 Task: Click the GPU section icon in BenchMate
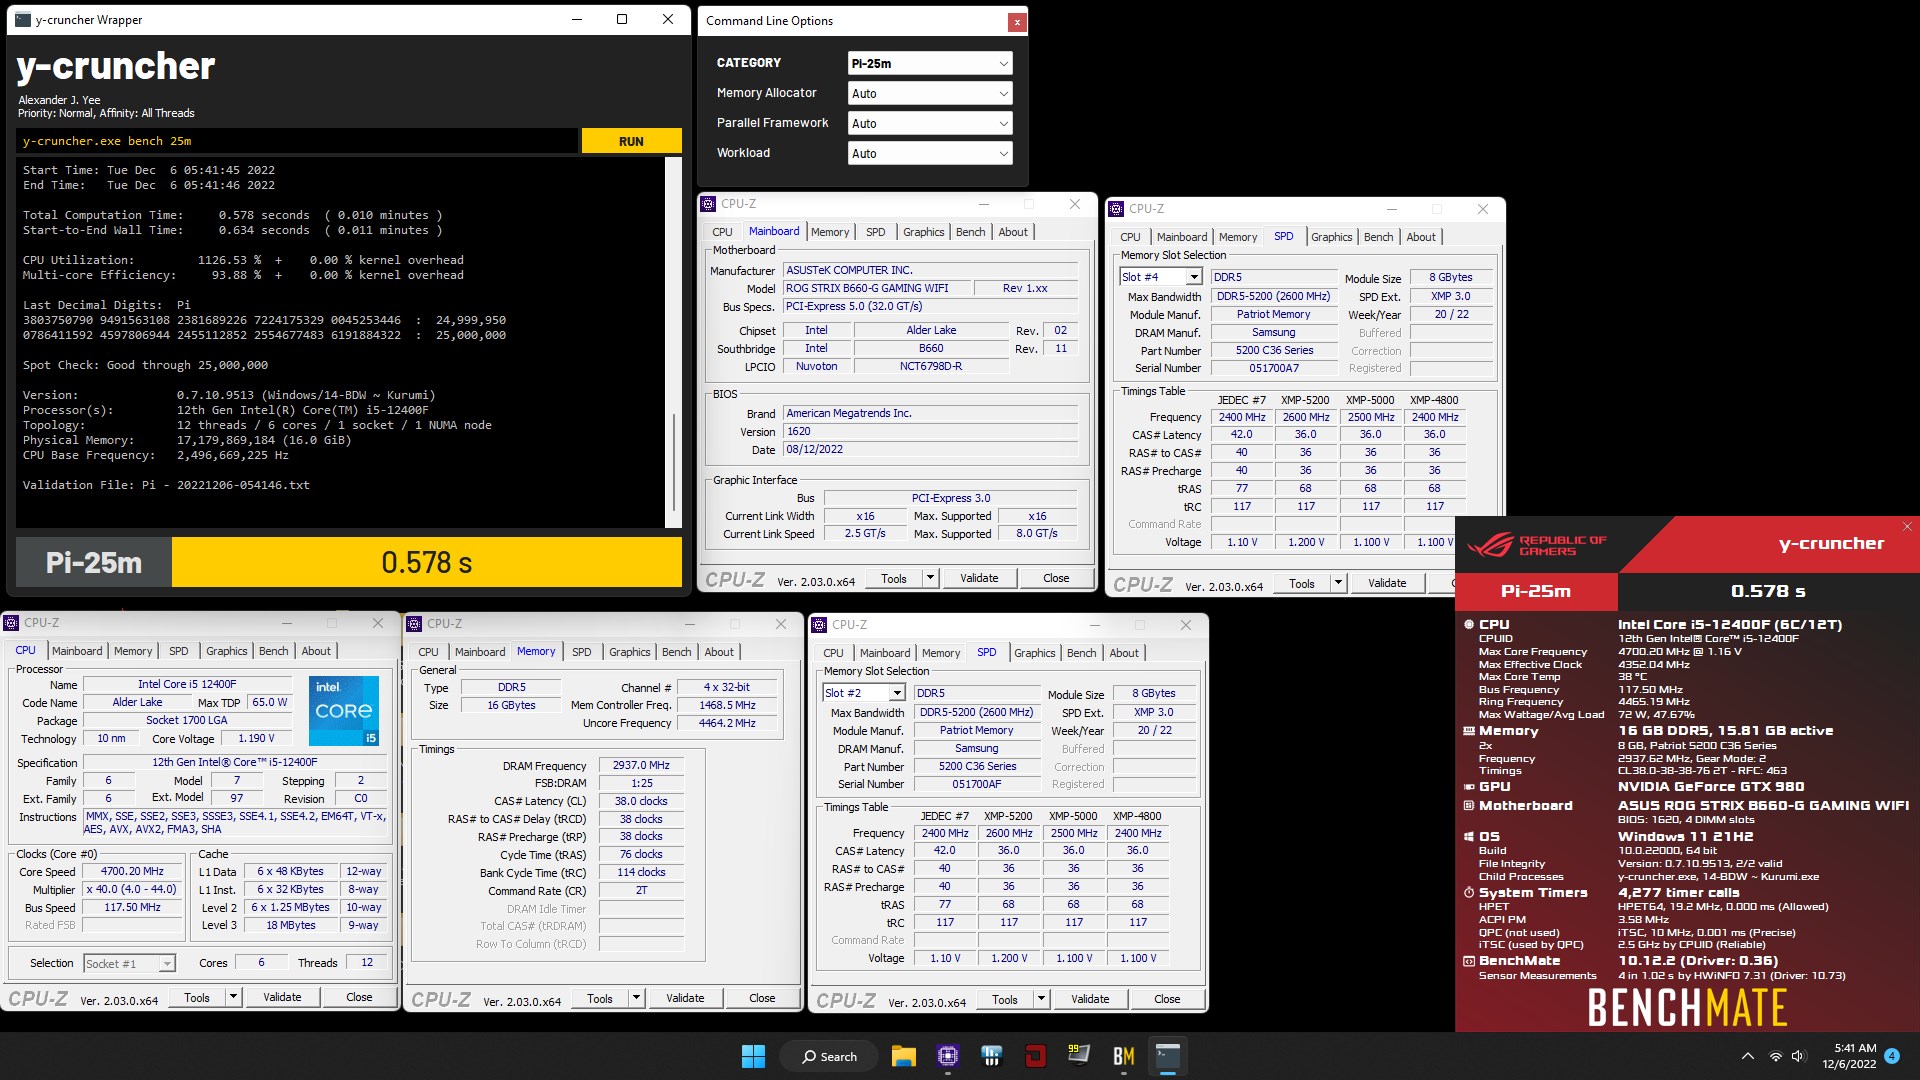coord(1469,787)
